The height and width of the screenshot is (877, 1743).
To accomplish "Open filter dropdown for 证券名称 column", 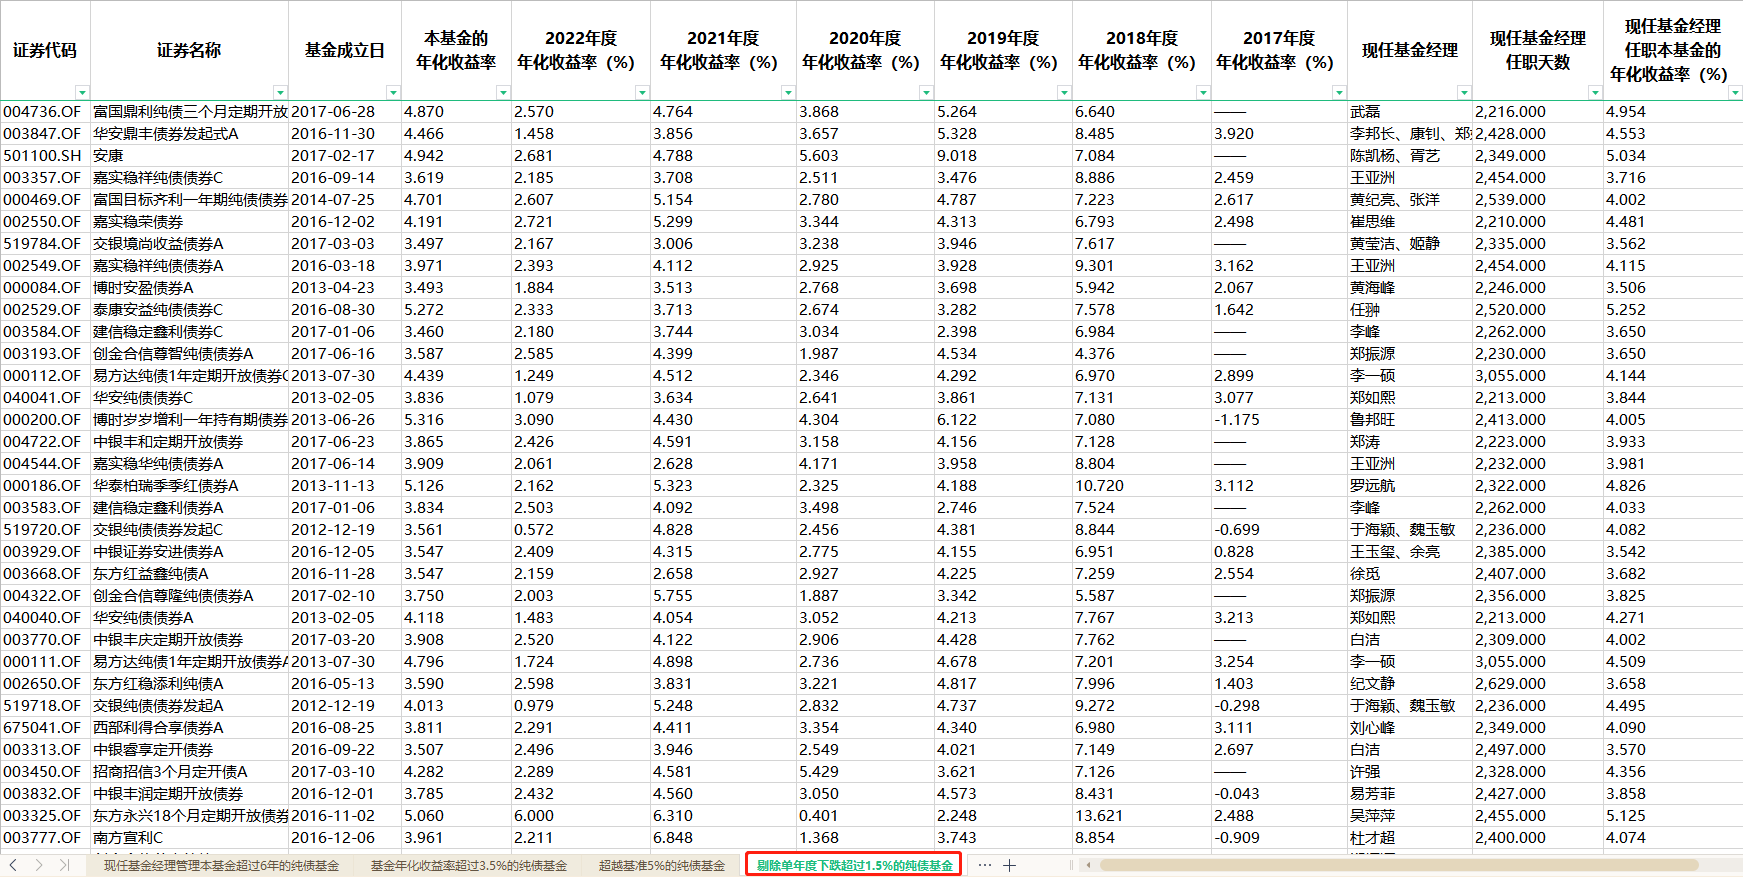I will coord(280,93).
